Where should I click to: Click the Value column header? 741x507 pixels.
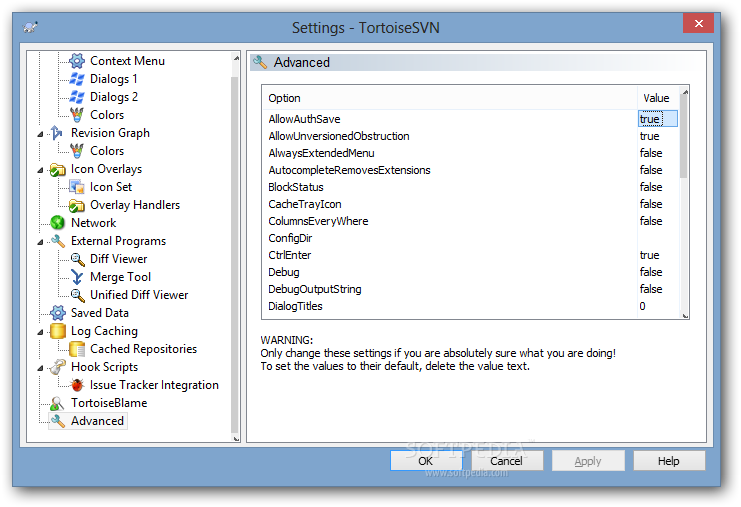tap(658, 98)
